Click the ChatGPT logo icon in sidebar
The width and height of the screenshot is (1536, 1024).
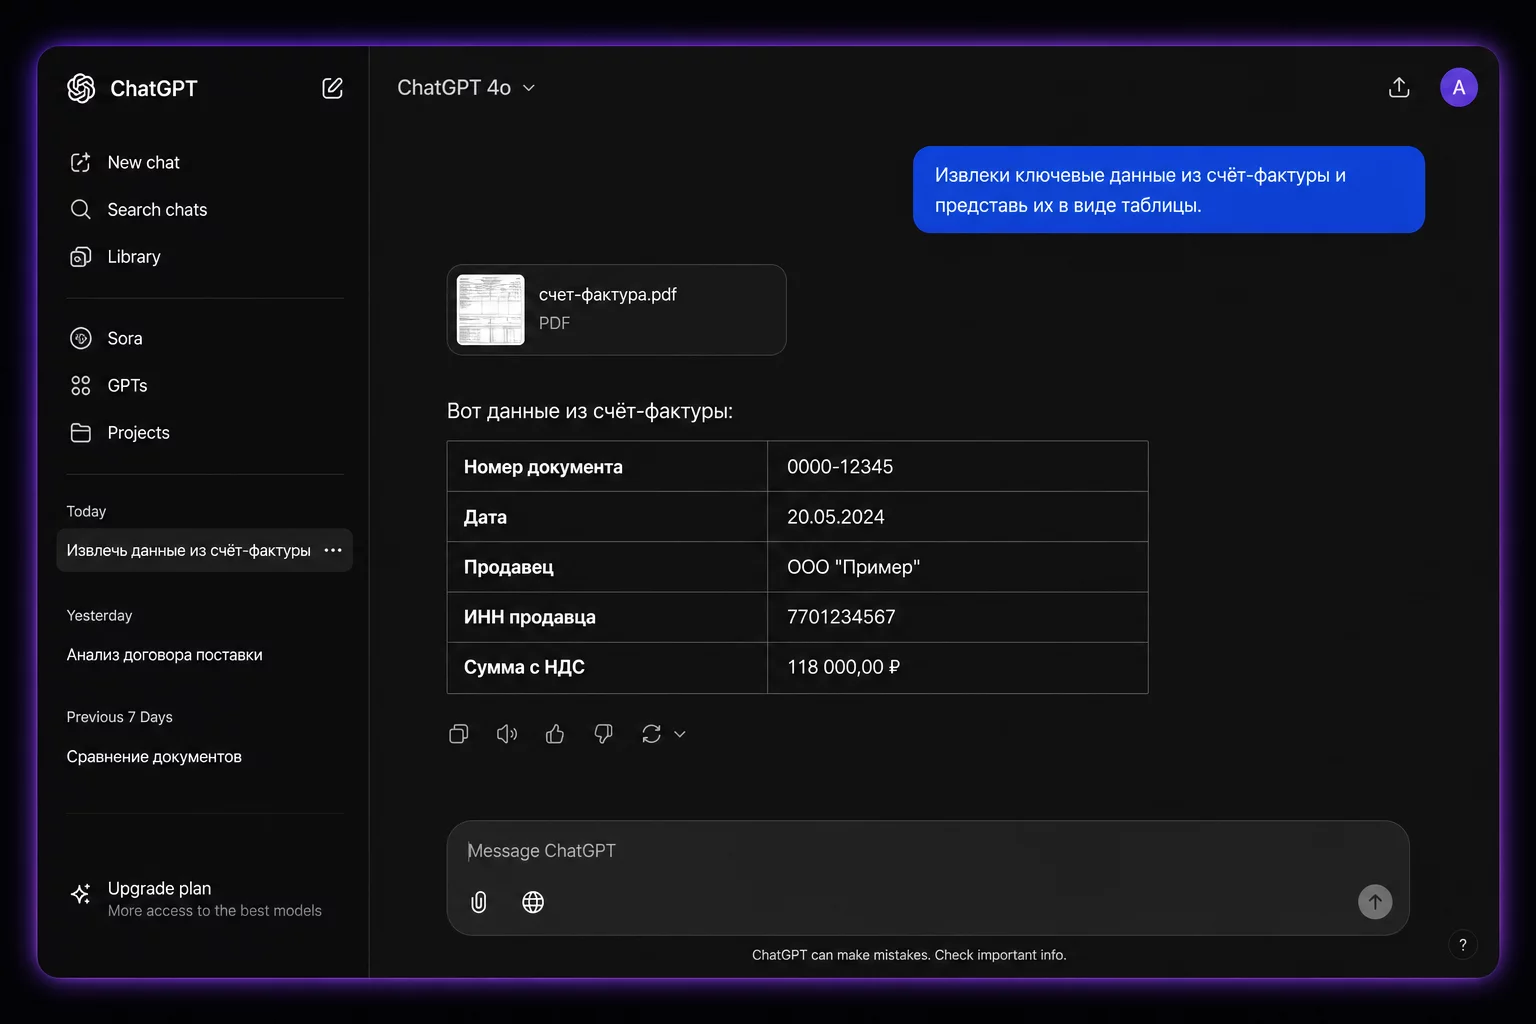tap(81, 88)
